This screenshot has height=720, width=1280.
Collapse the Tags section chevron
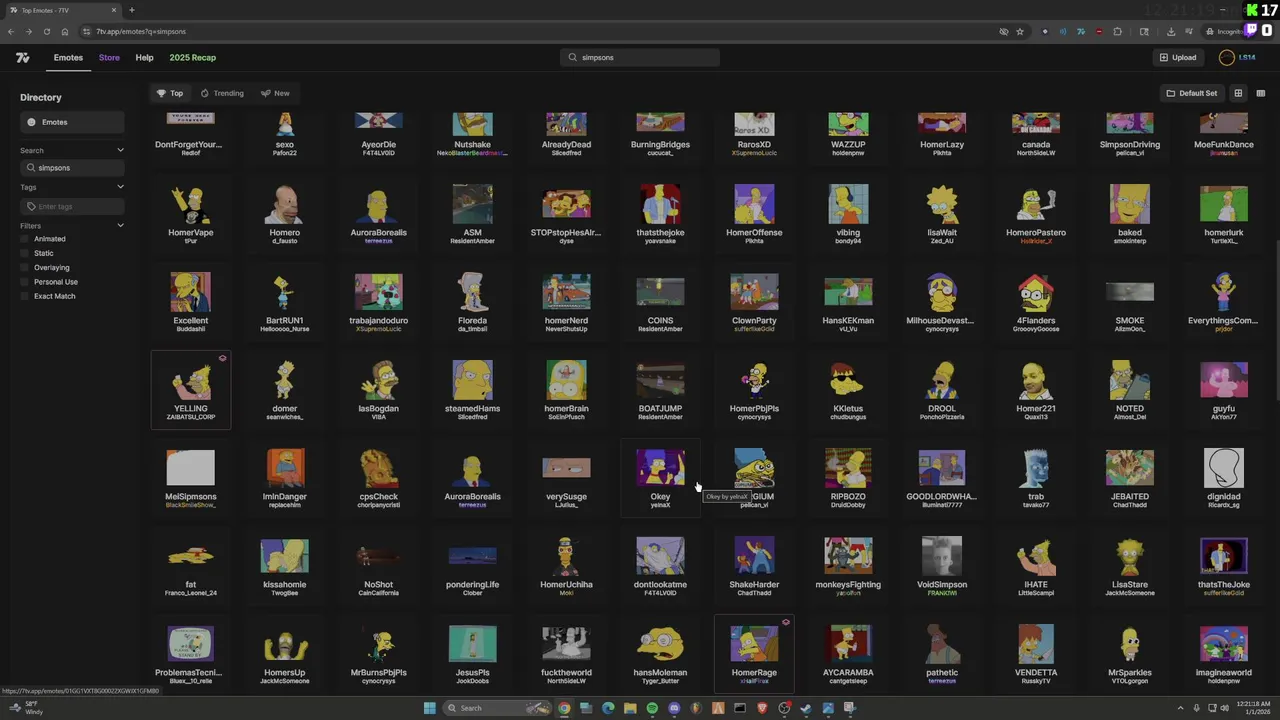(120, 187)
